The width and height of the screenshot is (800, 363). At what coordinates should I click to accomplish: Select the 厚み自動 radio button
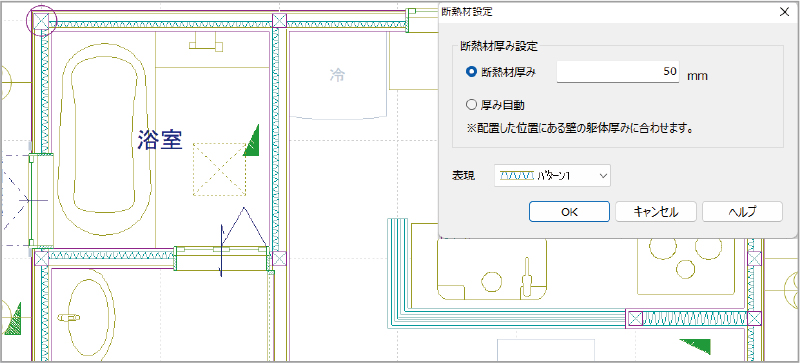471,105
